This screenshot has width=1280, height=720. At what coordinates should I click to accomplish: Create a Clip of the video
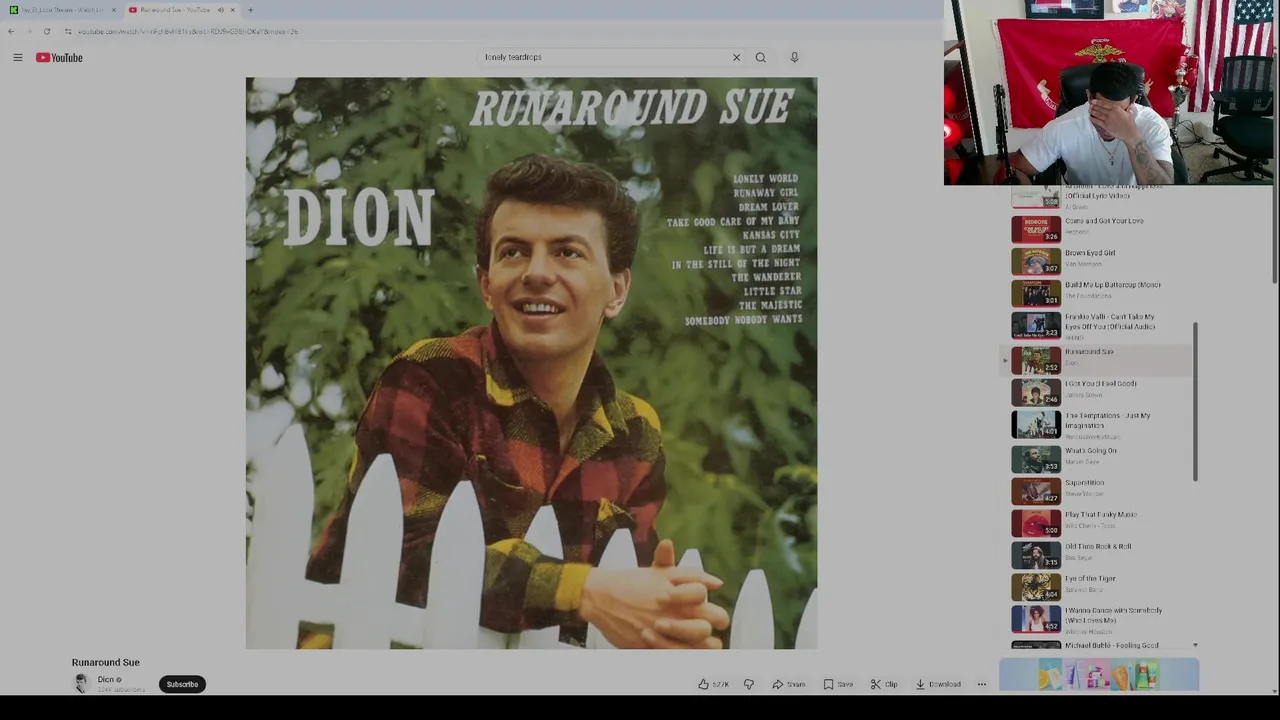pos(884,684)
